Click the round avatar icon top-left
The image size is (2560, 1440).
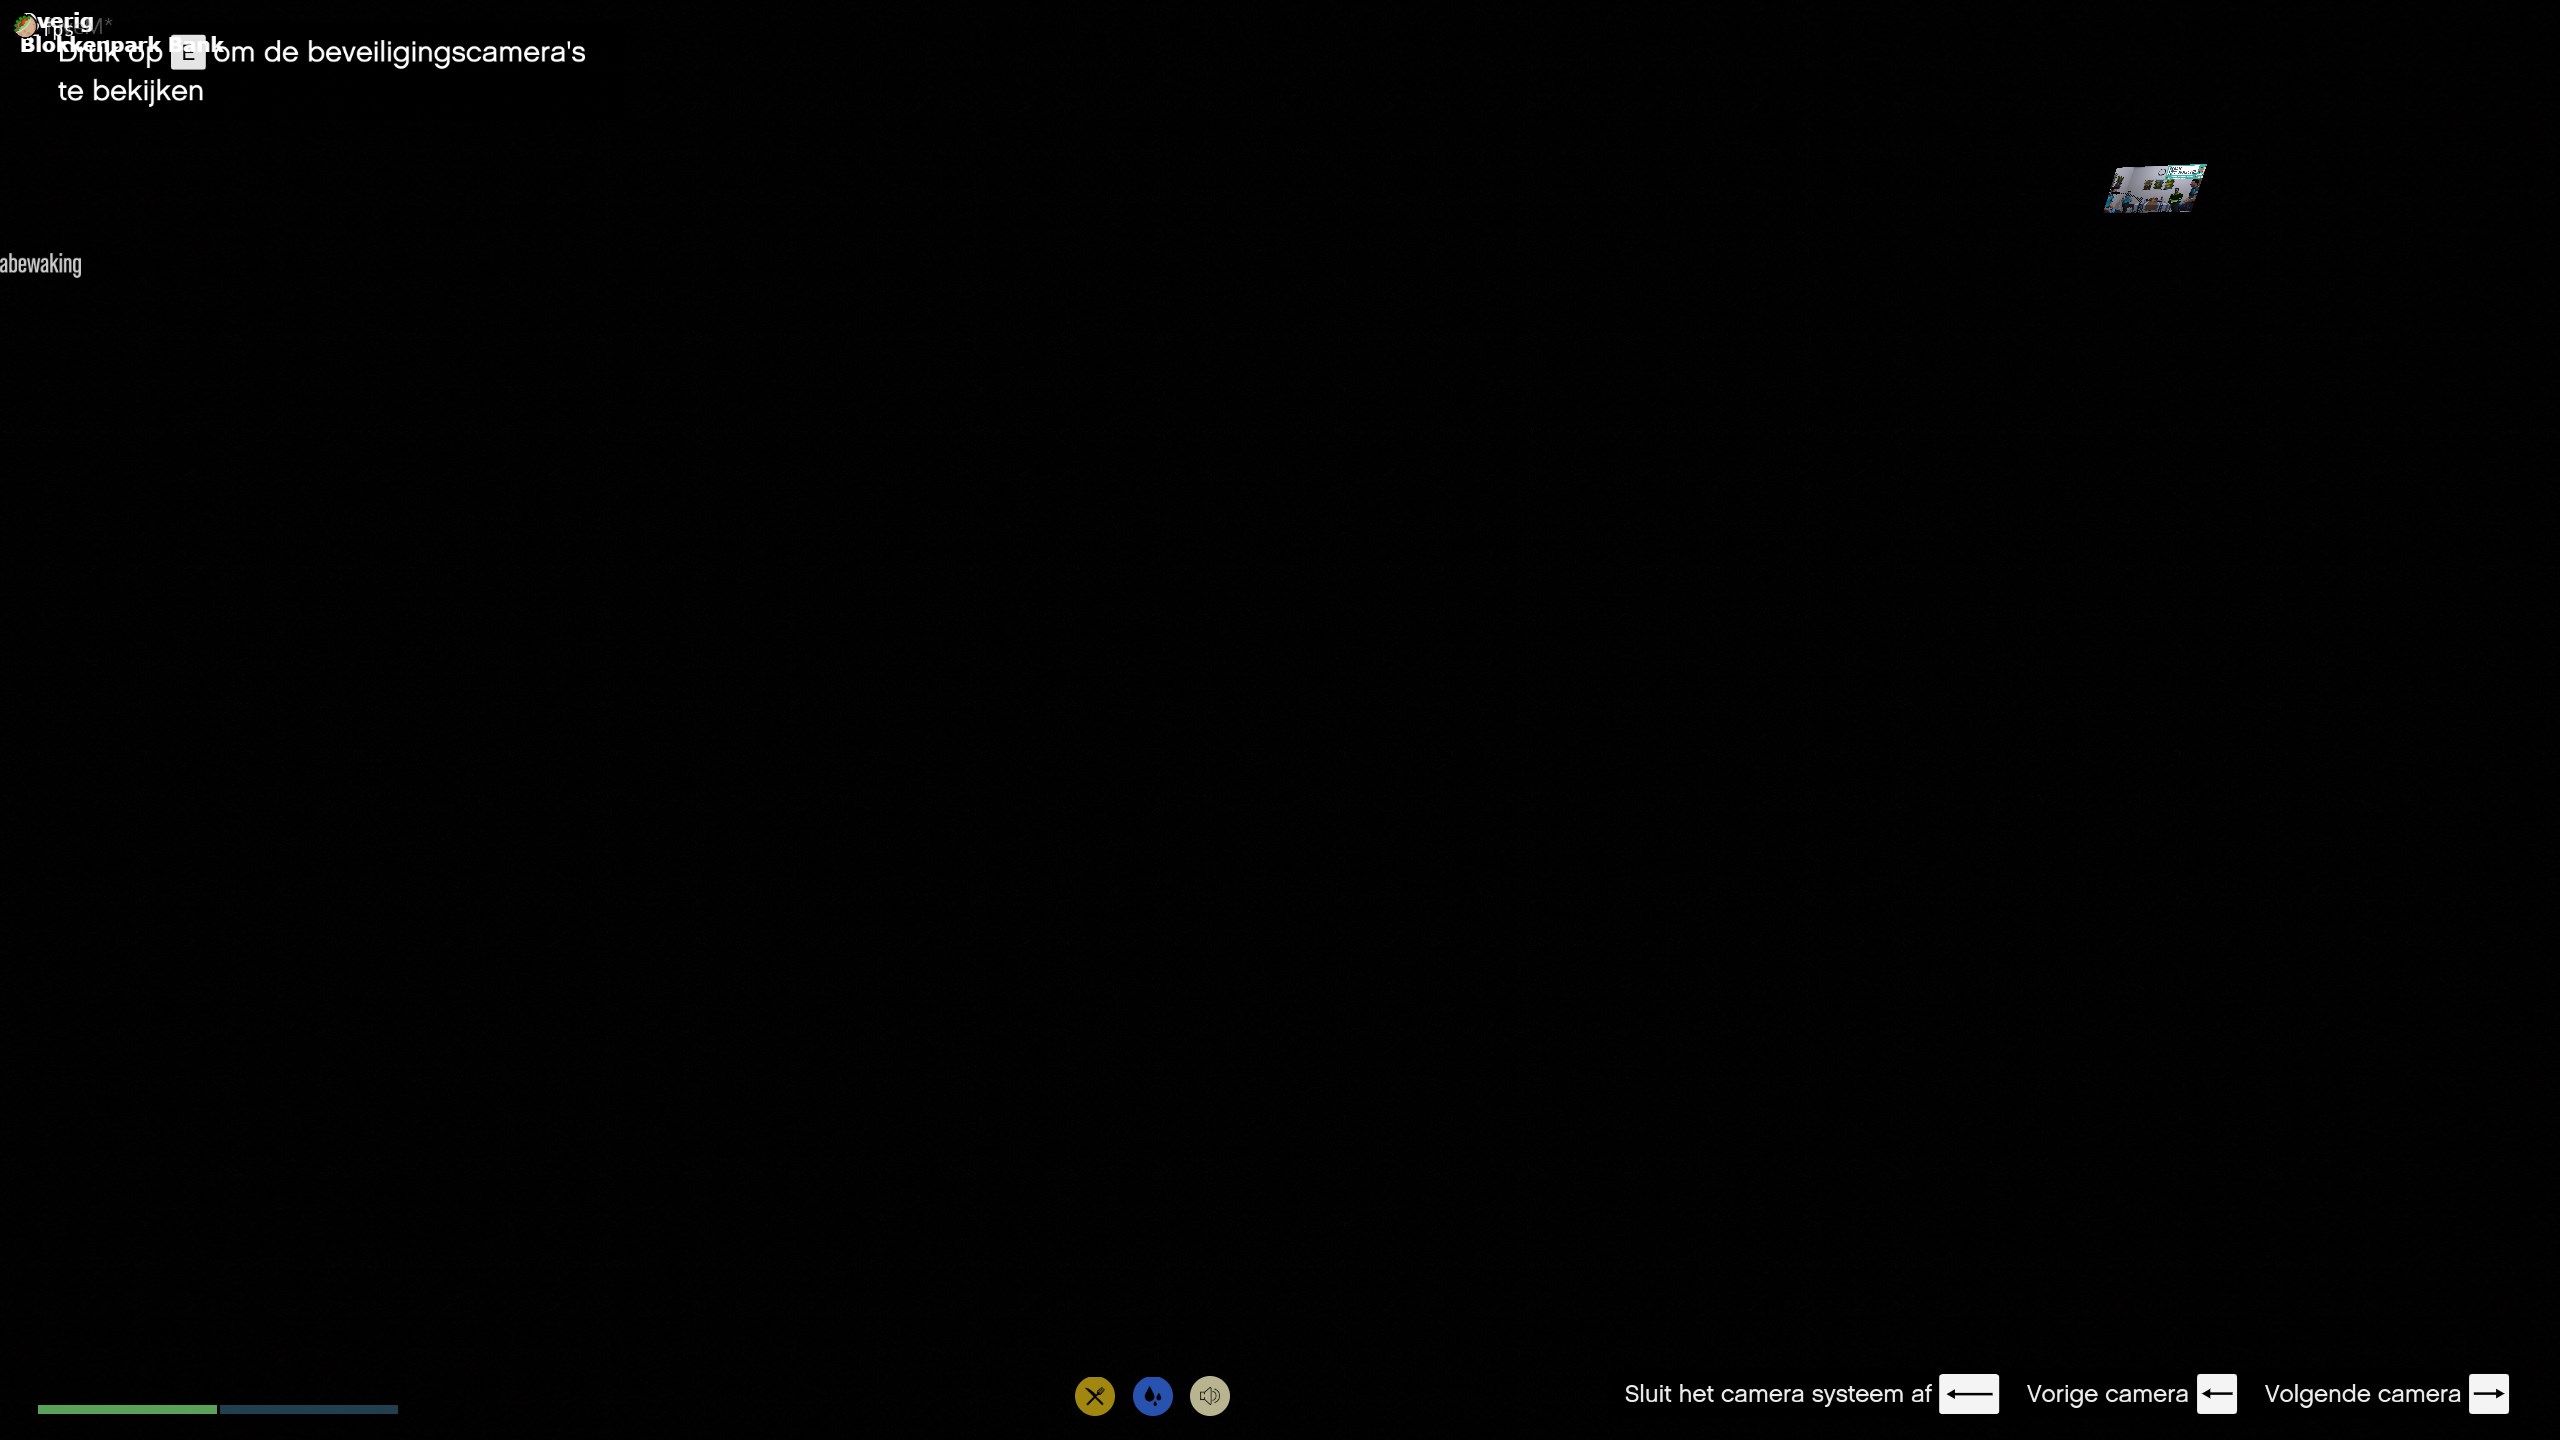coord(26,24)
